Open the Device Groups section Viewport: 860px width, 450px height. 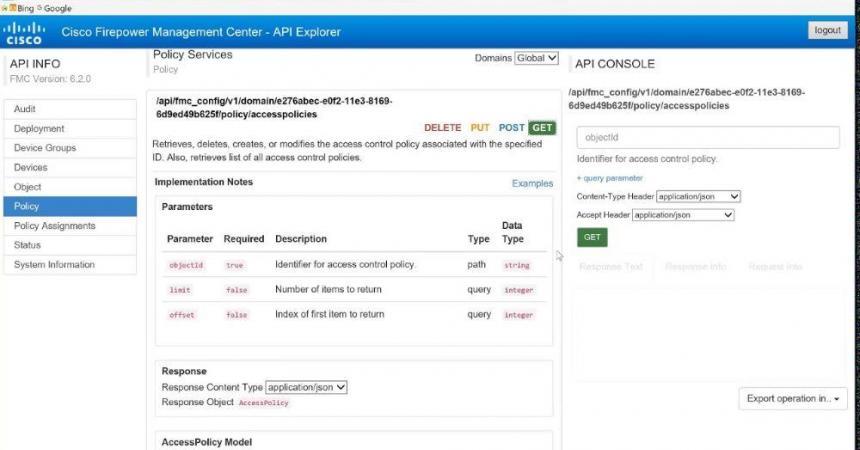point(70,148)
